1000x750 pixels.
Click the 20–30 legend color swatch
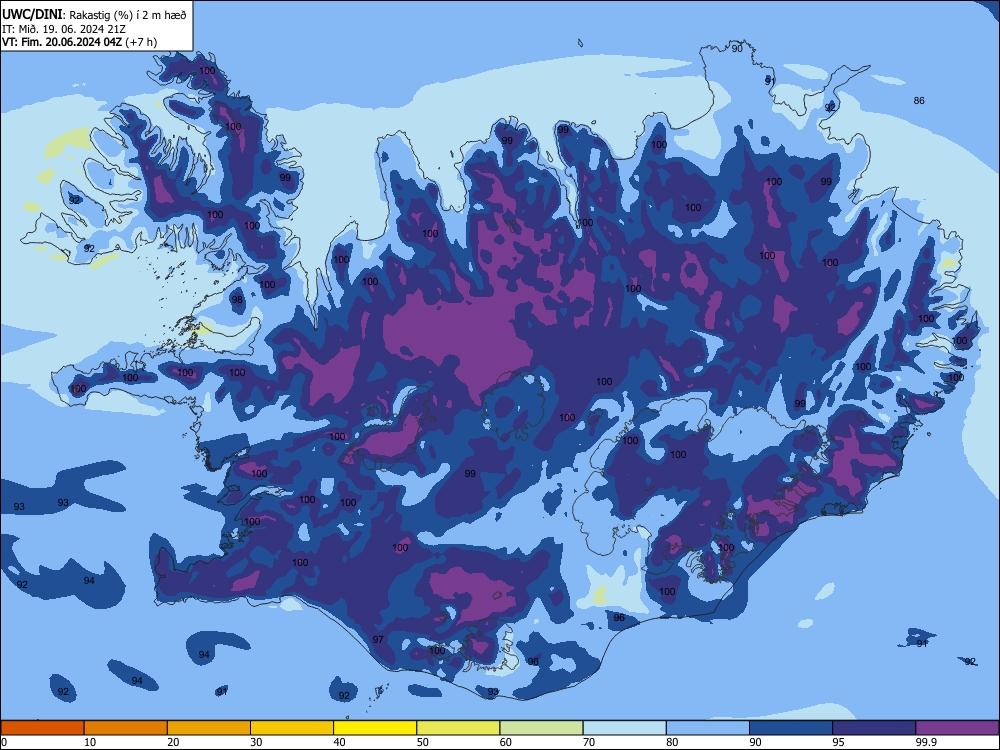coord(209,728)
